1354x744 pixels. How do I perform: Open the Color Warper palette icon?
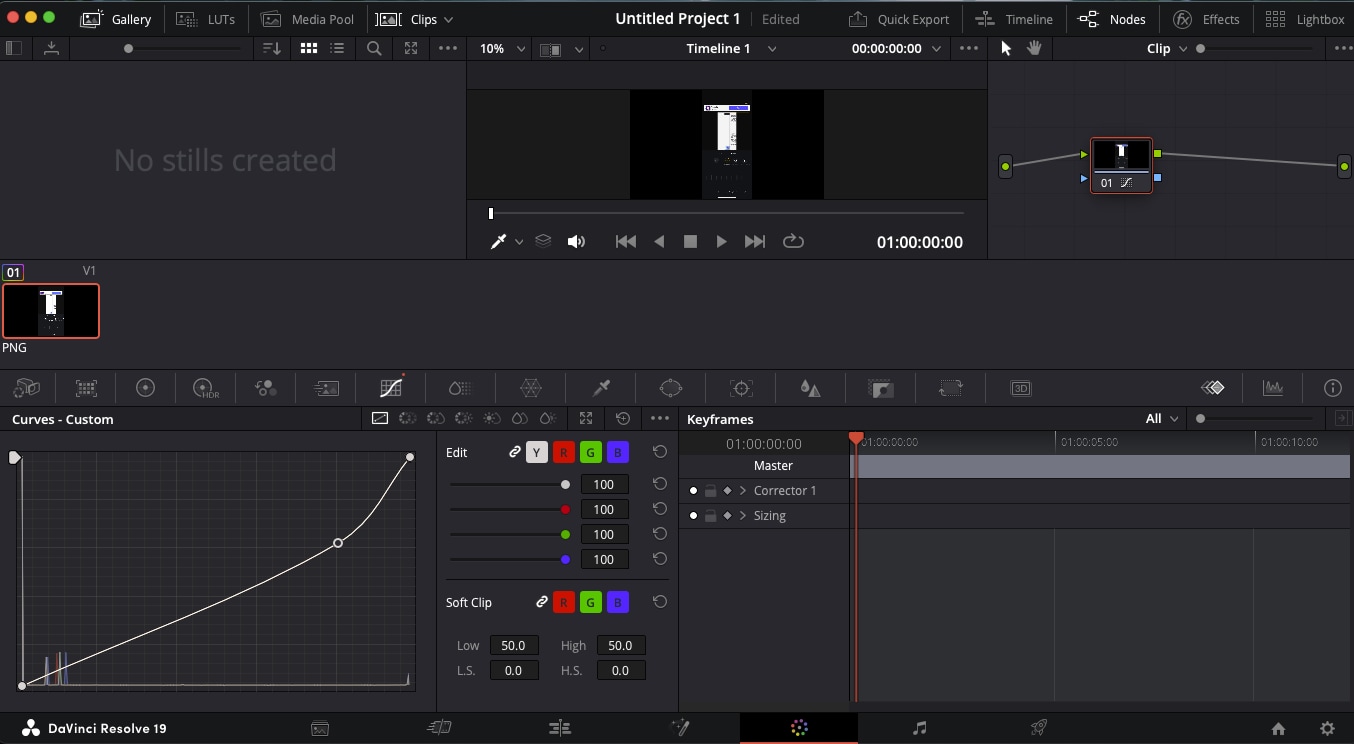coord(531,389)
